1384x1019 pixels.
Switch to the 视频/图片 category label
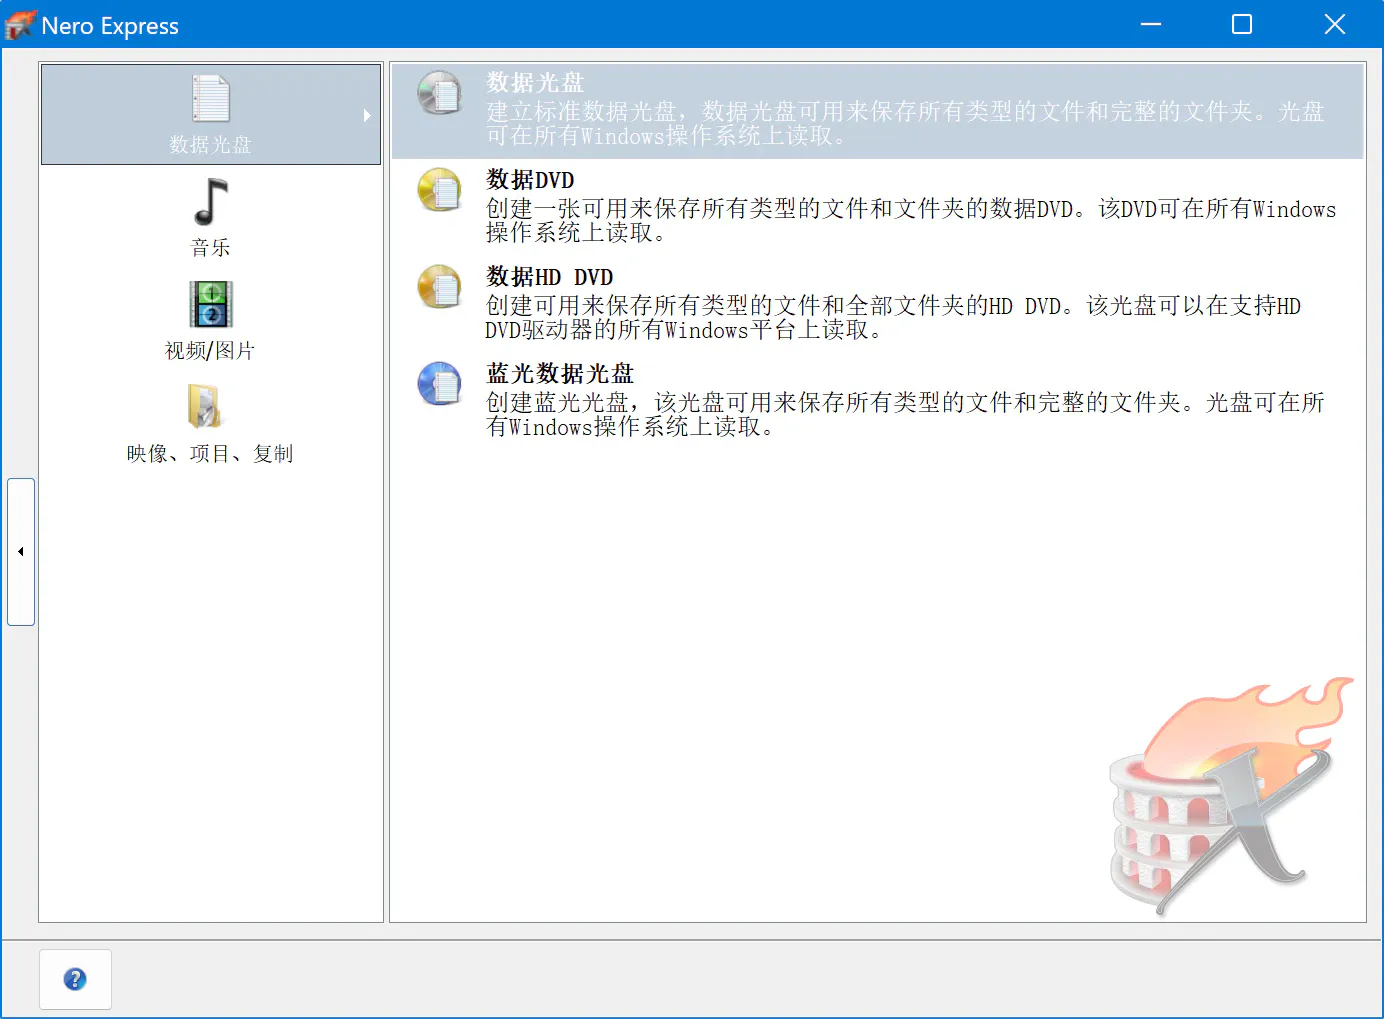pyautogui.click(x=210, y=350)
